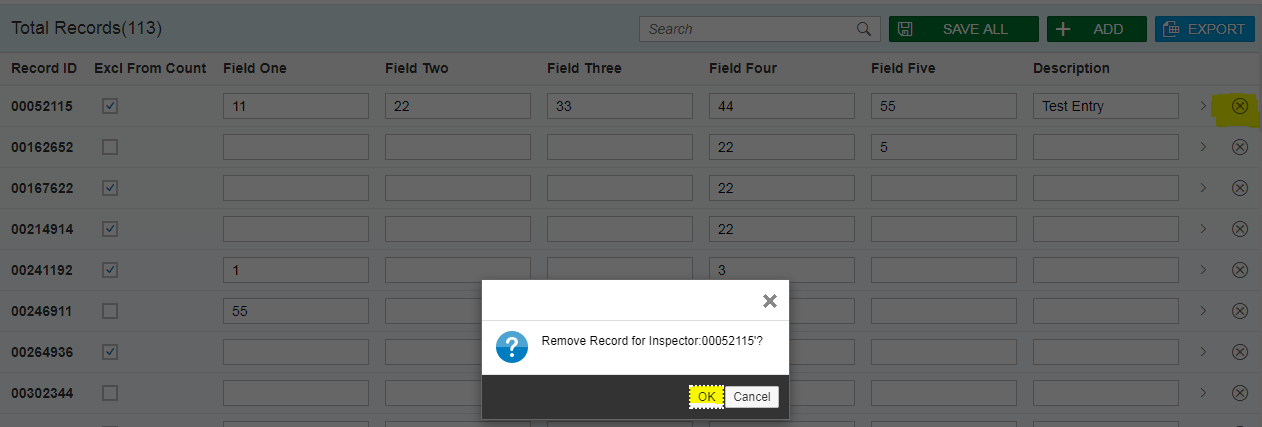Expand row 00162652 using the chevron
The height and width of the screenshot is (427, 1262).
point(1203,147)
